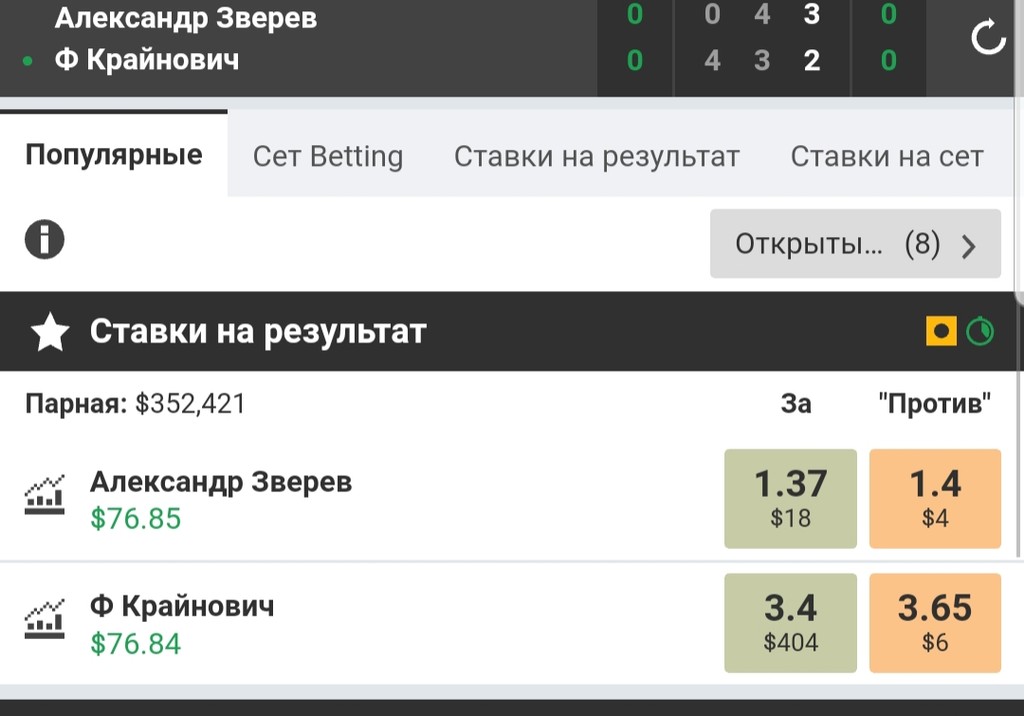The height and width of the screenshot is (716, 1024).
Task: Expand the Открыты… (8) open bets list
Action: 855,244
